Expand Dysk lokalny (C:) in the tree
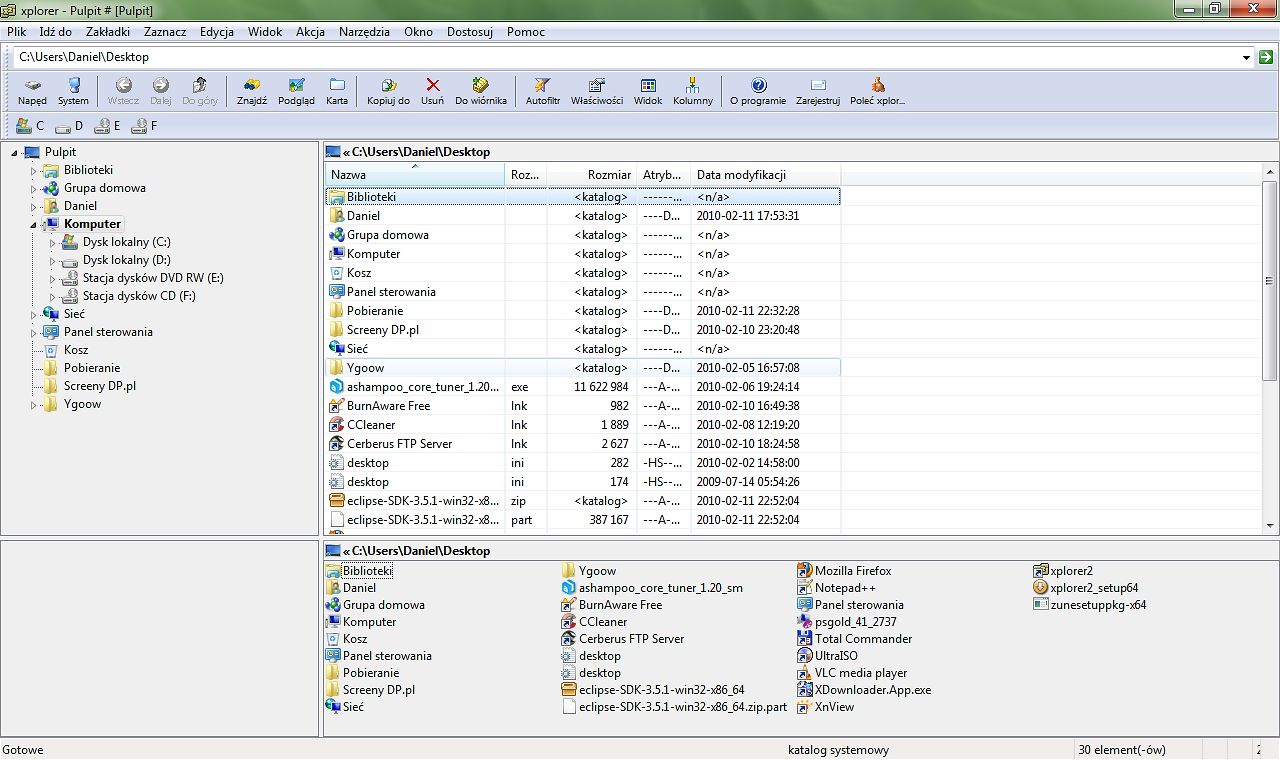This screenshot has width=1280, height=760. 52,243
